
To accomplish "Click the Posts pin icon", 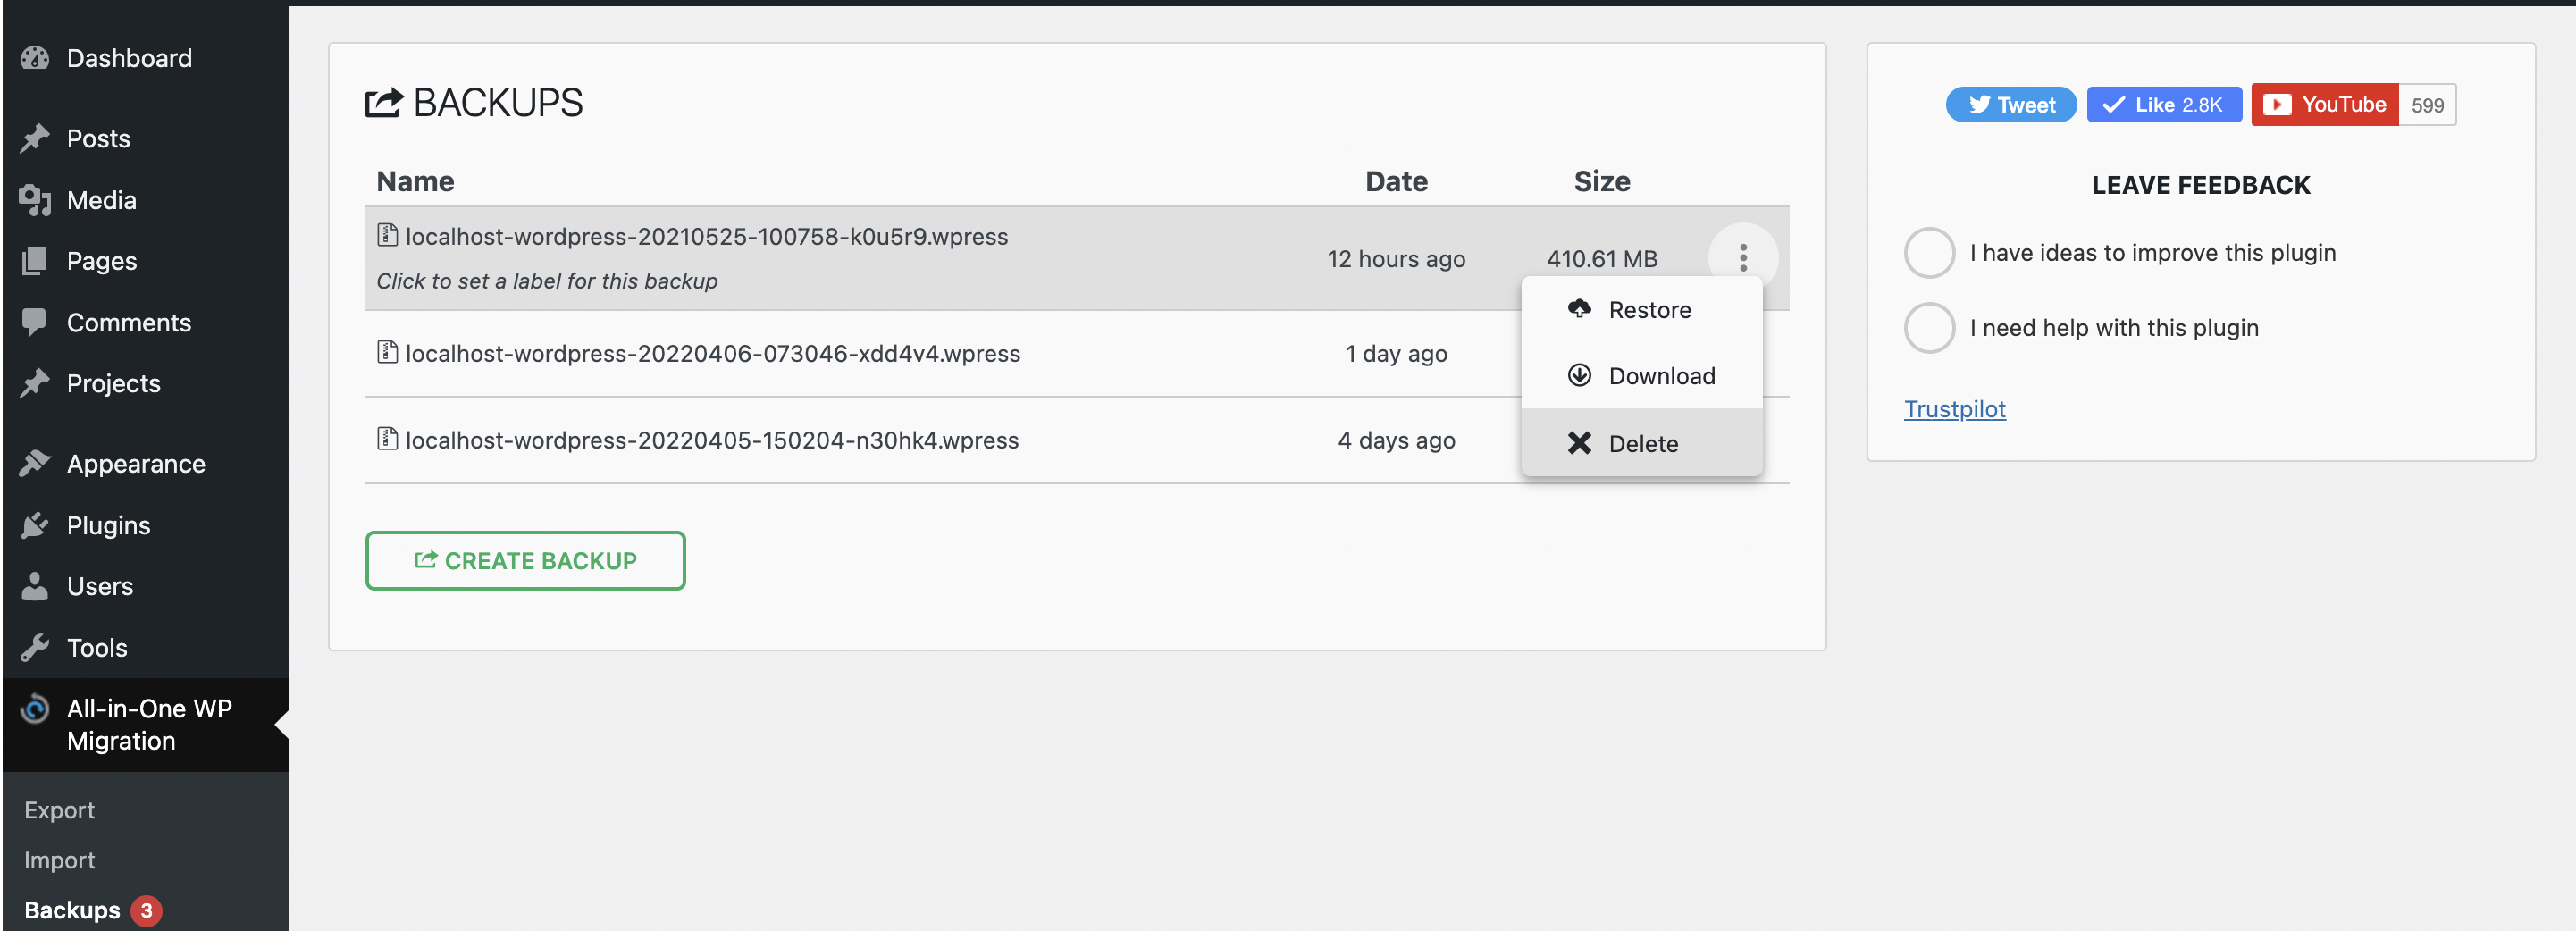I will click(x=35, y=138).
